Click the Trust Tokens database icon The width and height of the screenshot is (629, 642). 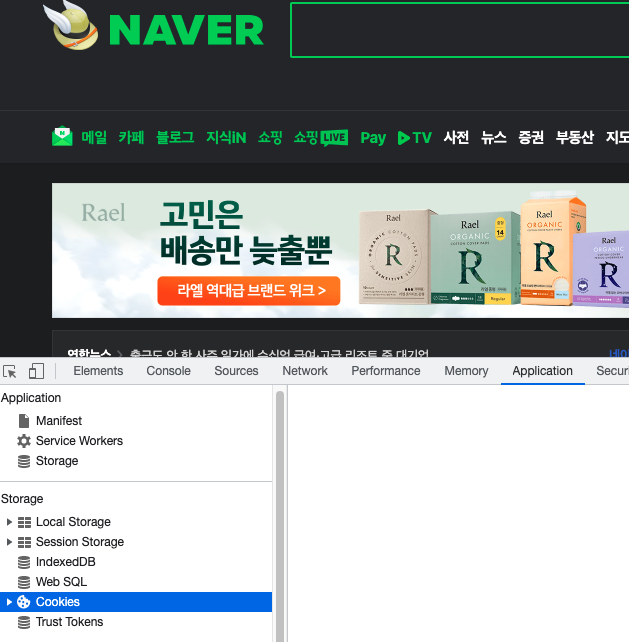(x=24, y=622)
